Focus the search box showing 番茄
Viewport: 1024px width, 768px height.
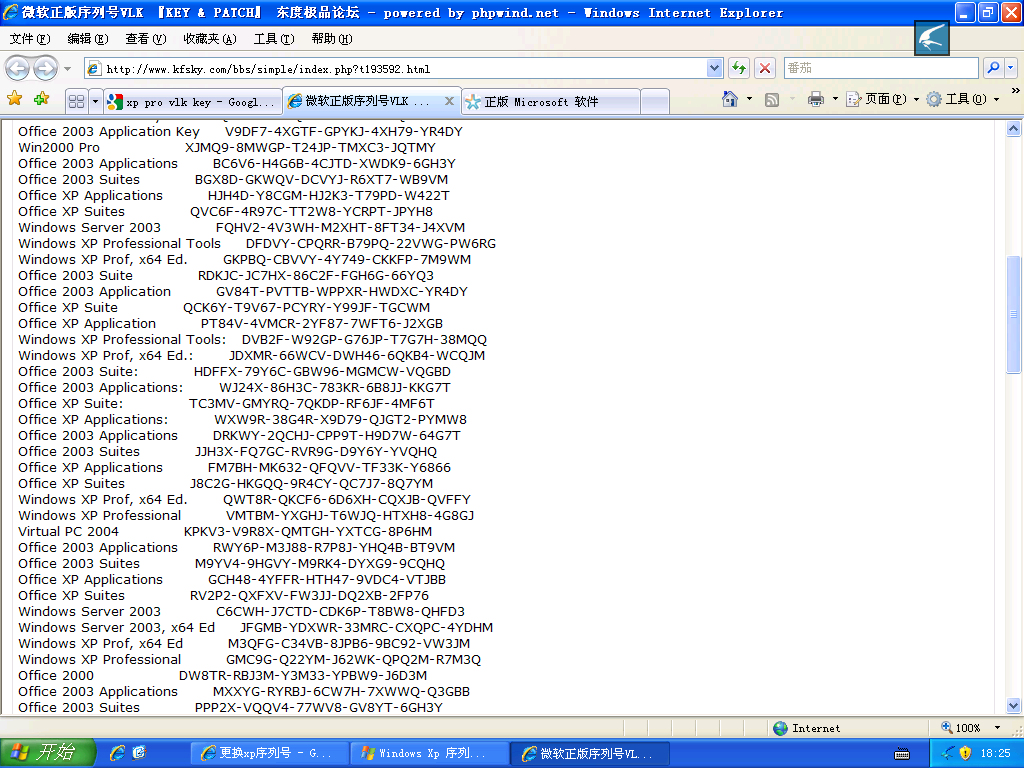click(880, 68)
